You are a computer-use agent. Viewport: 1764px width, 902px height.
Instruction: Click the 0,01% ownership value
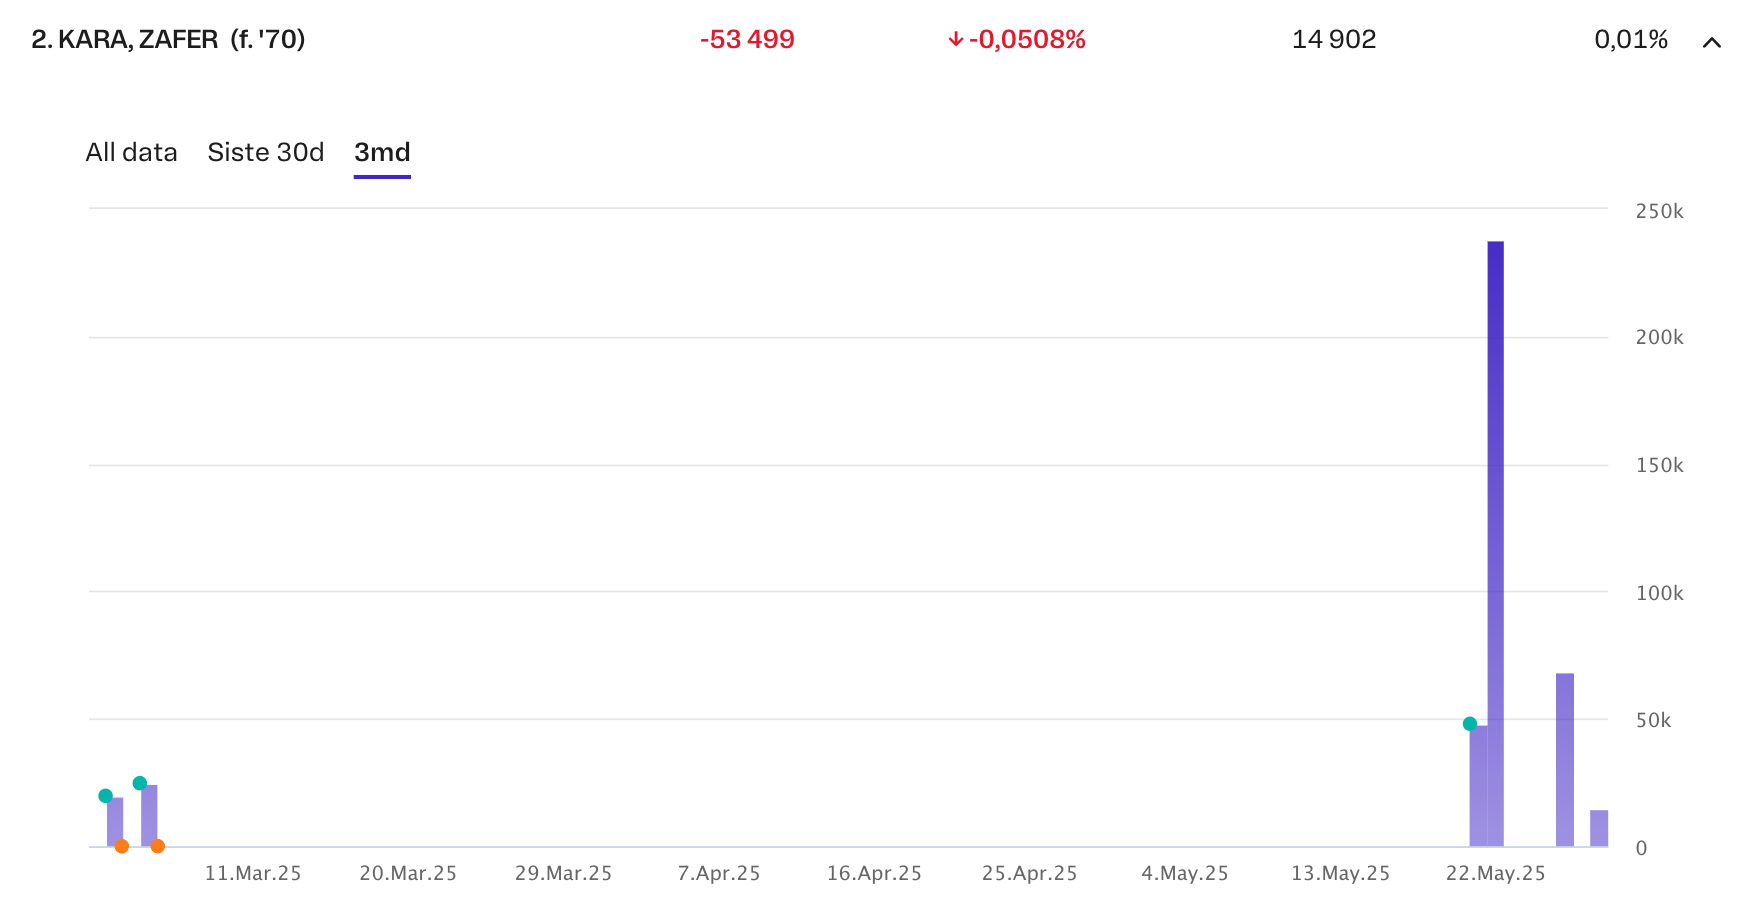(x=1631, y=39)
